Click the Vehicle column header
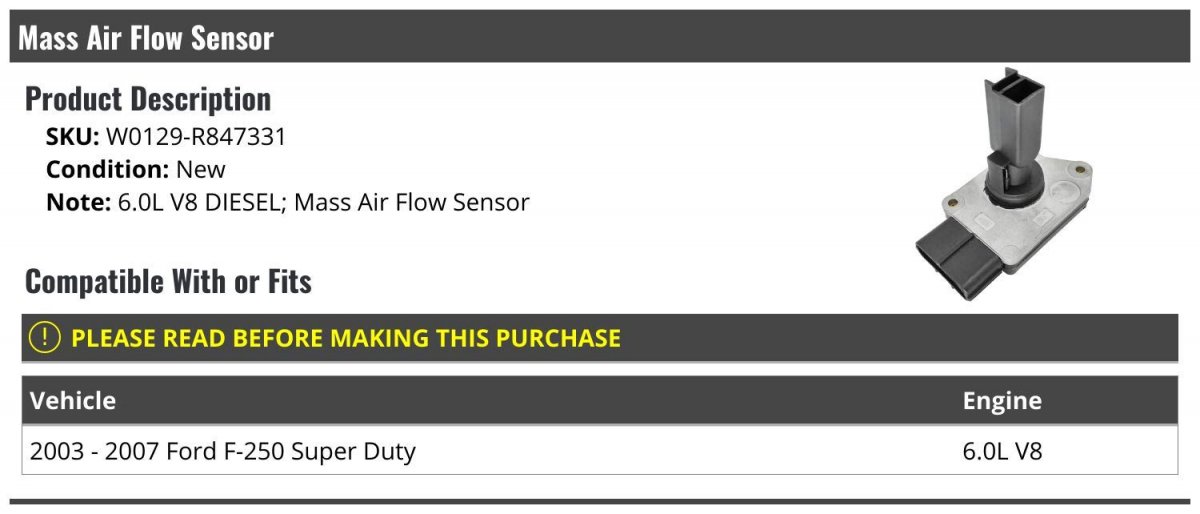The height and width of the screenshot is (514, 1200). [x=73, y=401]
